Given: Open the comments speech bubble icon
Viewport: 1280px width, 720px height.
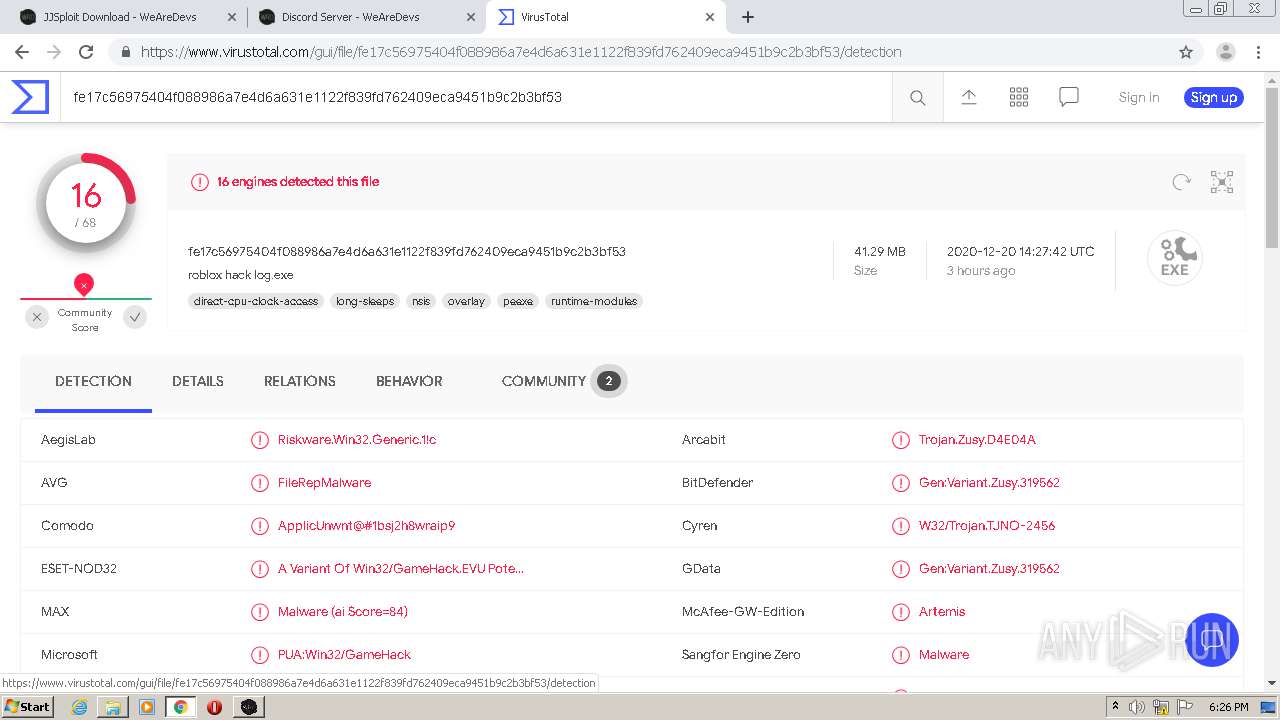Looking at the screenshot, I should point(1069,97).
